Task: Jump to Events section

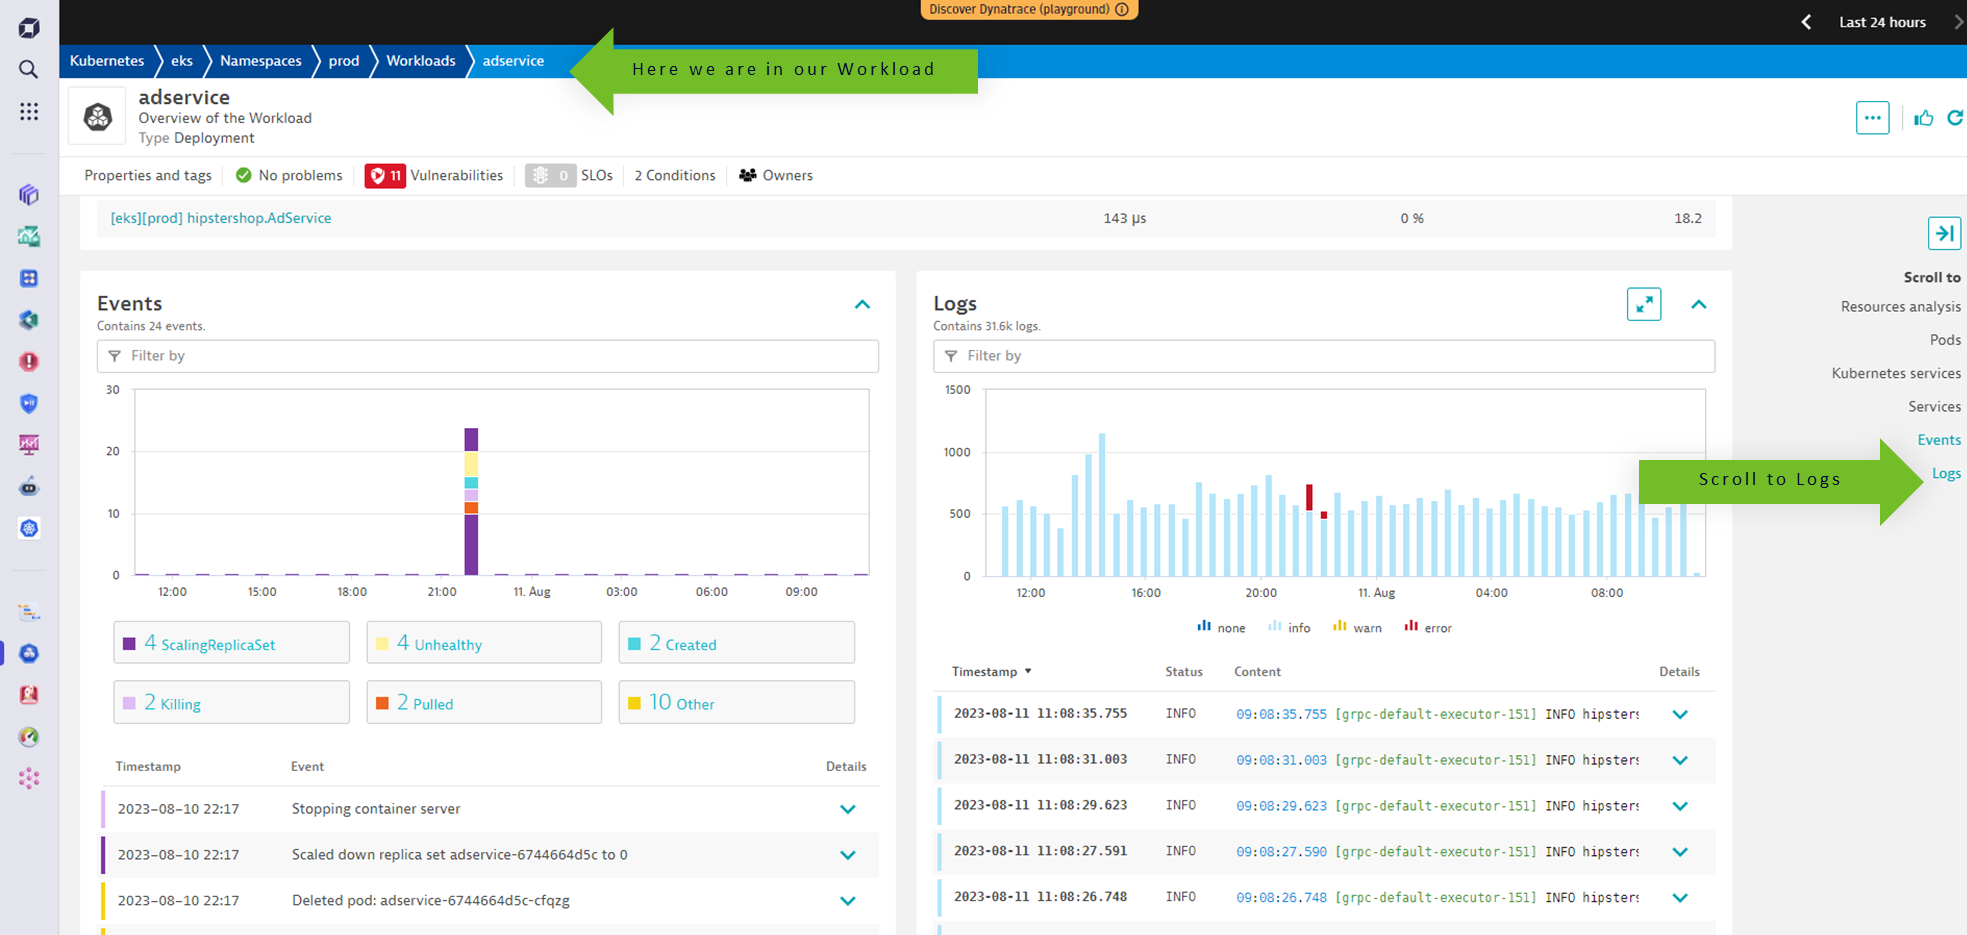Action: 1939,440
